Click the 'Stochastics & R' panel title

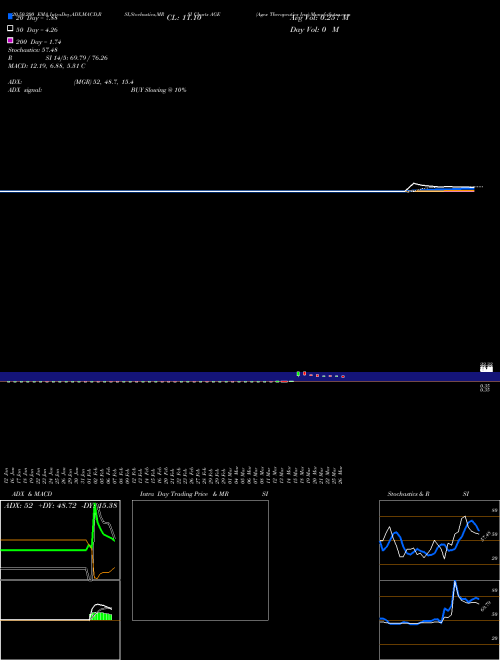[x=408, y=494]
